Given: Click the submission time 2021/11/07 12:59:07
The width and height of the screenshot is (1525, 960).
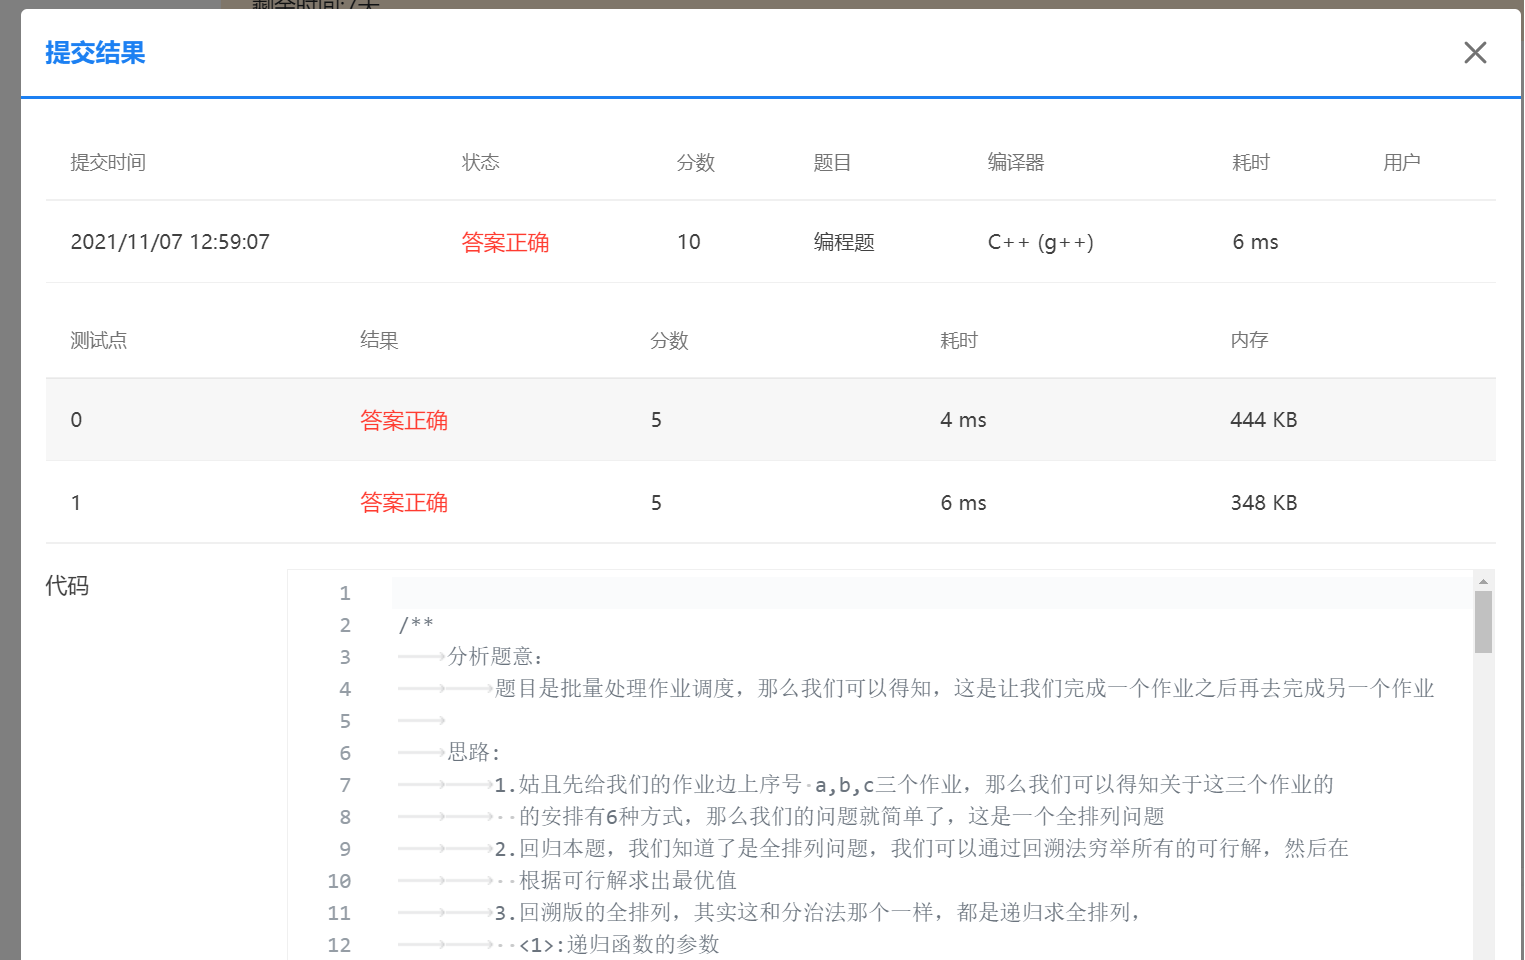Looking at the screenshot, I should coord(170,242).
